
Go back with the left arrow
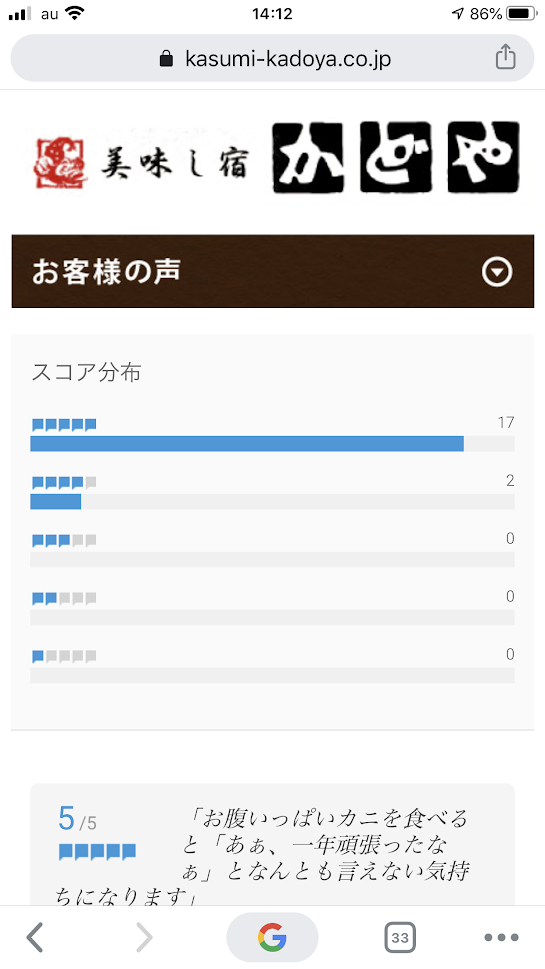point(35,937)
